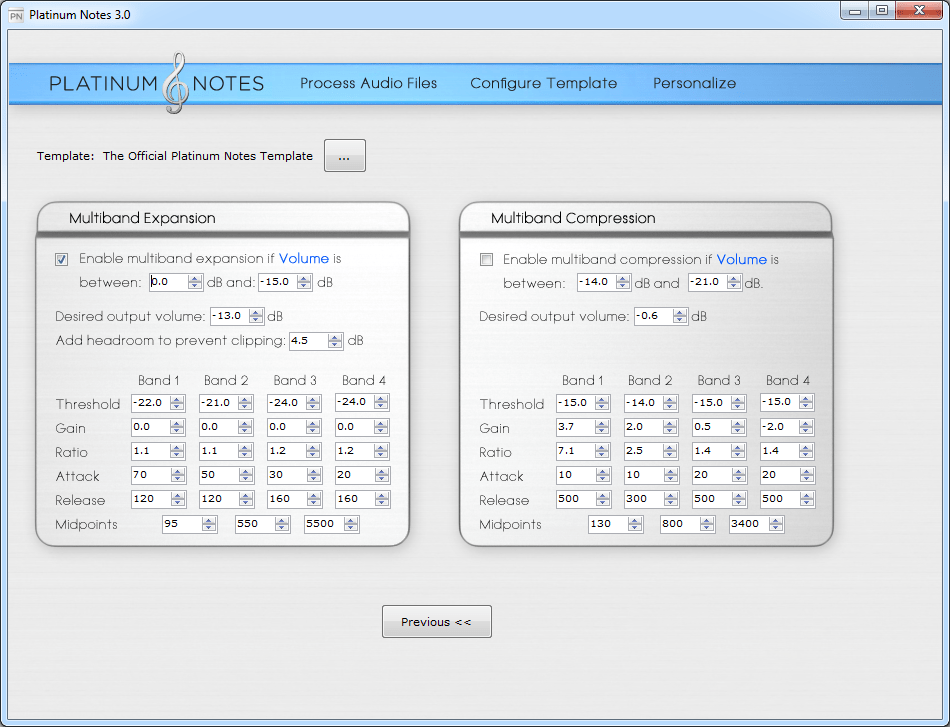Click the Previous button
Screen dimensions: 950x727
click(x=436, y=621)
